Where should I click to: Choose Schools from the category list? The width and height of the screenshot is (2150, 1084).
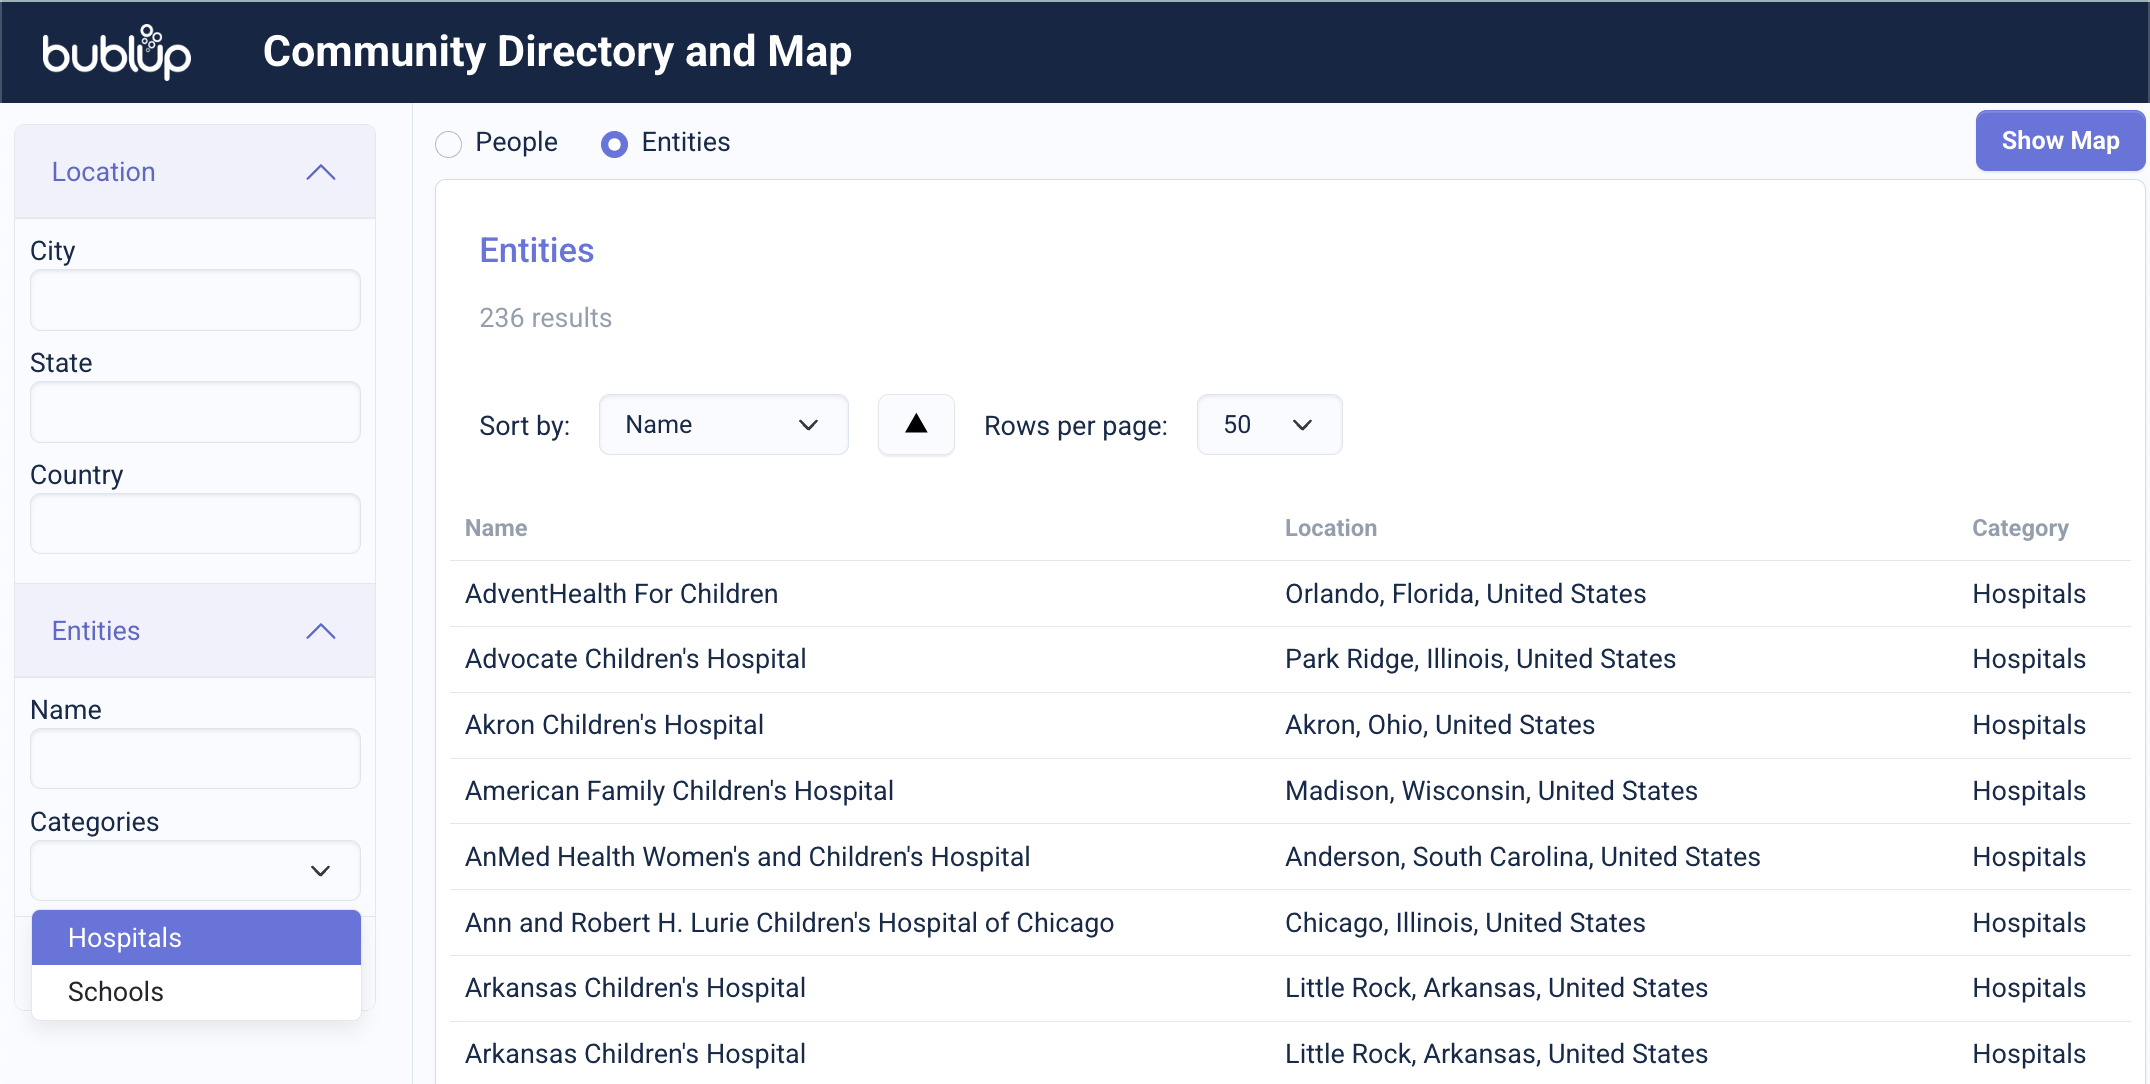coord(196,992)
